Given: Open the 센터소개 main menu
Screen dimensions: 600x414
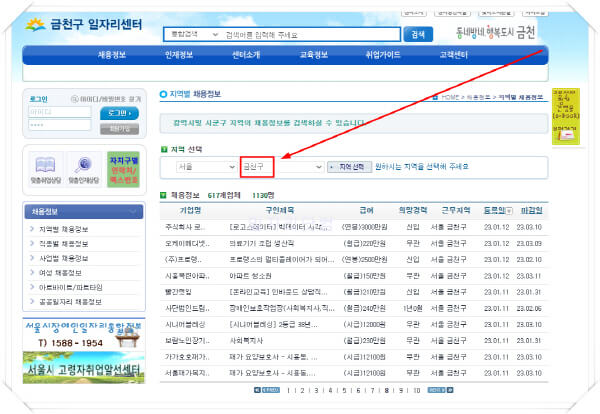Looking at the screenshot, I should (246, 55).
